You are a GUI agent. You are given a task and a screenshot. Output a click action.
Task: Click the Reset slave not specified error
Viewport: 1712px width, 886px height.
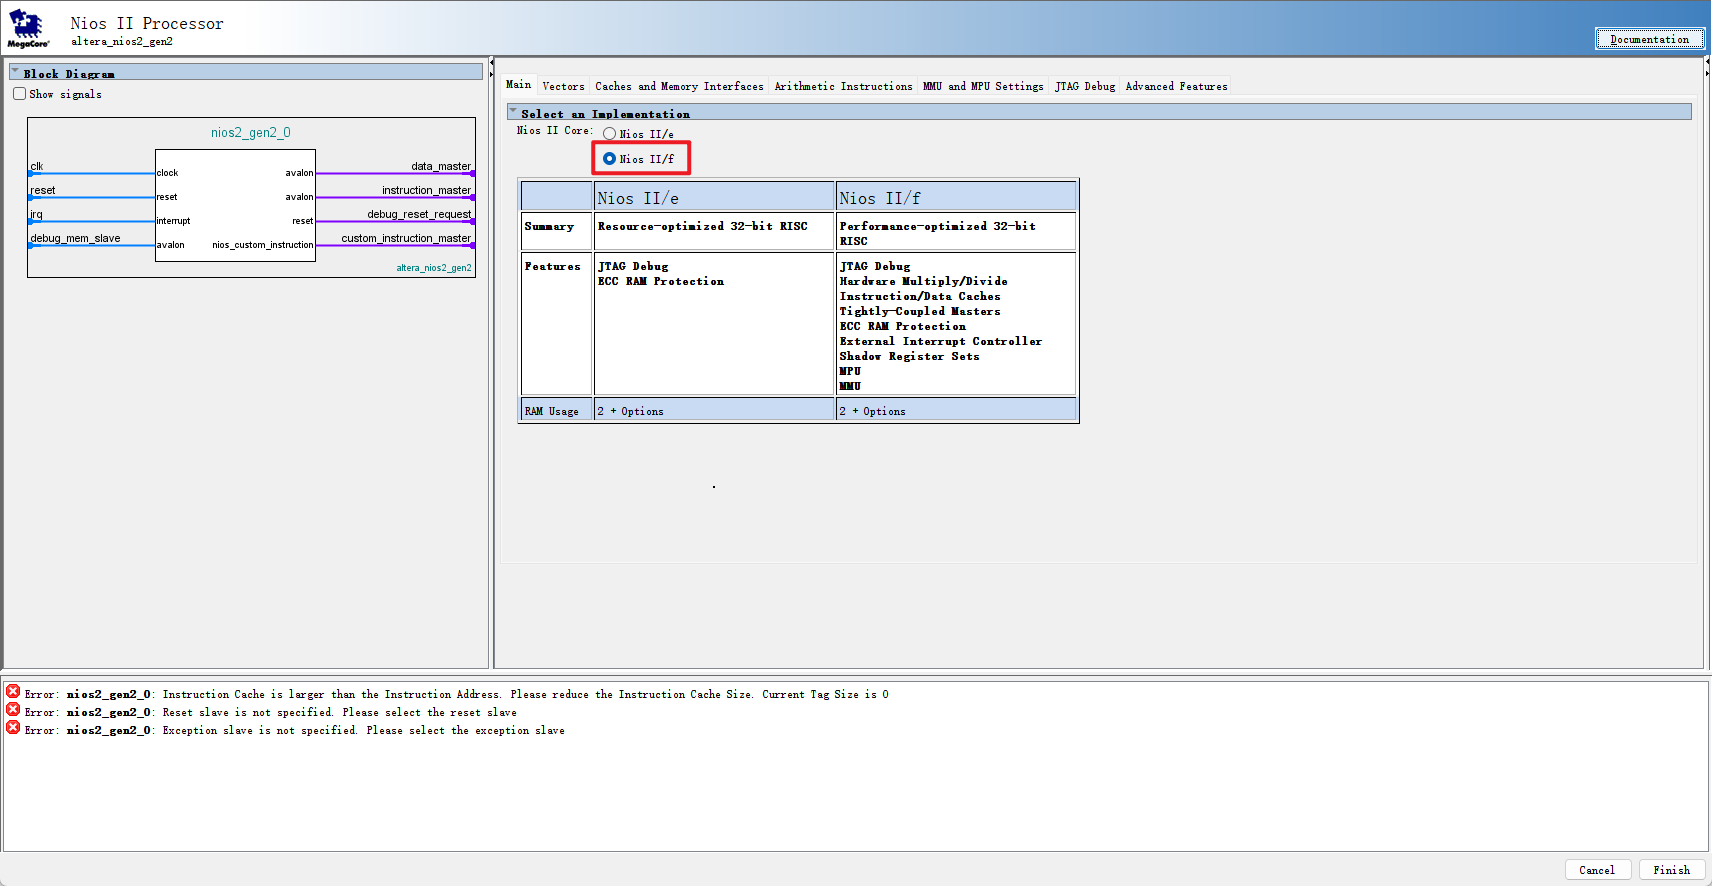(271, 712)
